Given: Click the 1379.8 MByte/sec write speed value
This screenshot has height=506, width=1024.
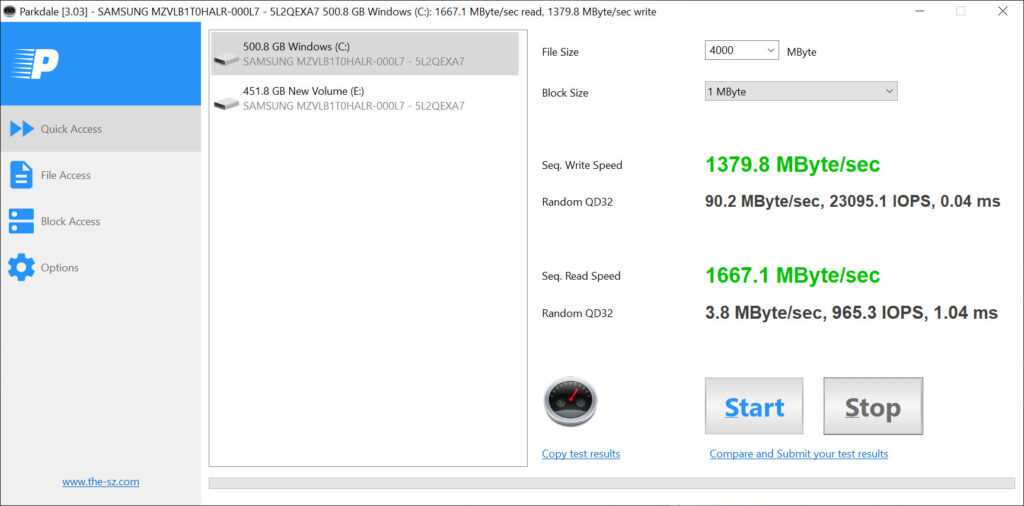Looking at the screenshot, I should (x=793, y=165).
